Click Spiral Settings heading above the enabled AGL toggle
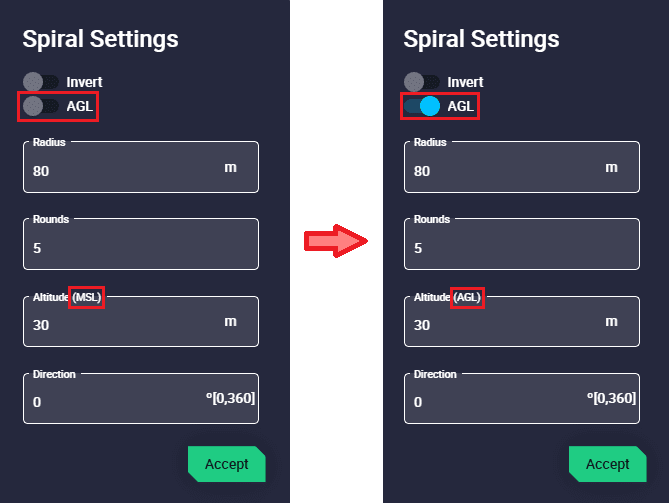Viewport: 669px width, 503px height. (x=481, y=39)
